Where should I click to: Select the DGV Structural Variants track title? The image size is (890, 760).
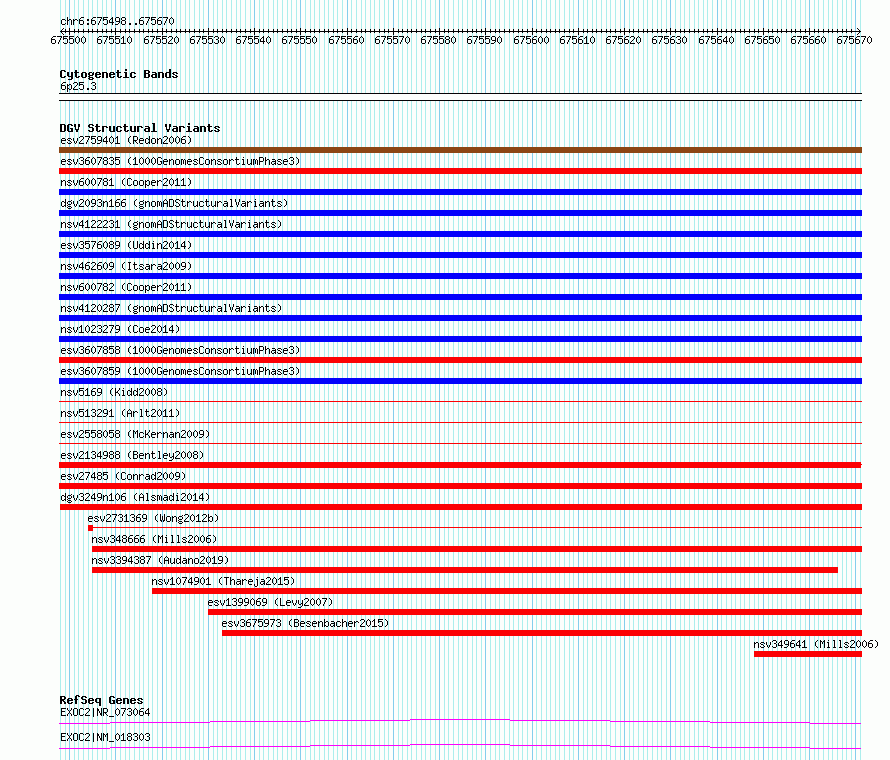140,128
